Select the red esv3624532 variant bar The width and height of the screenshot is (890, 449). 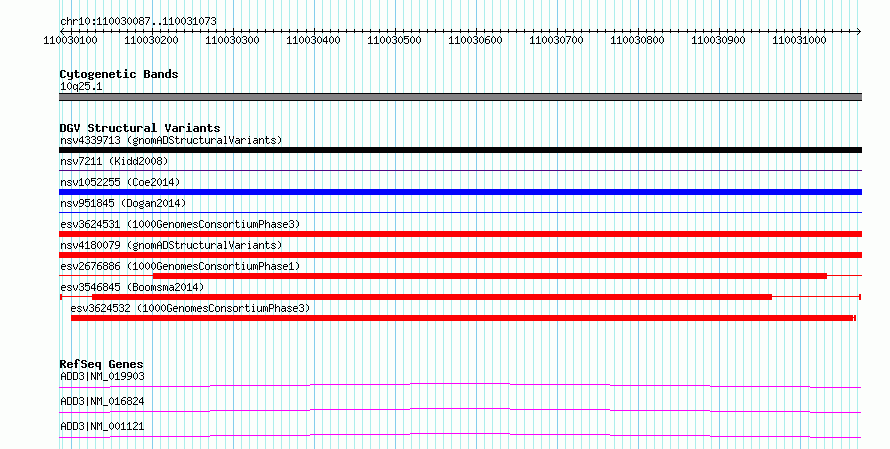pos(463,318)
